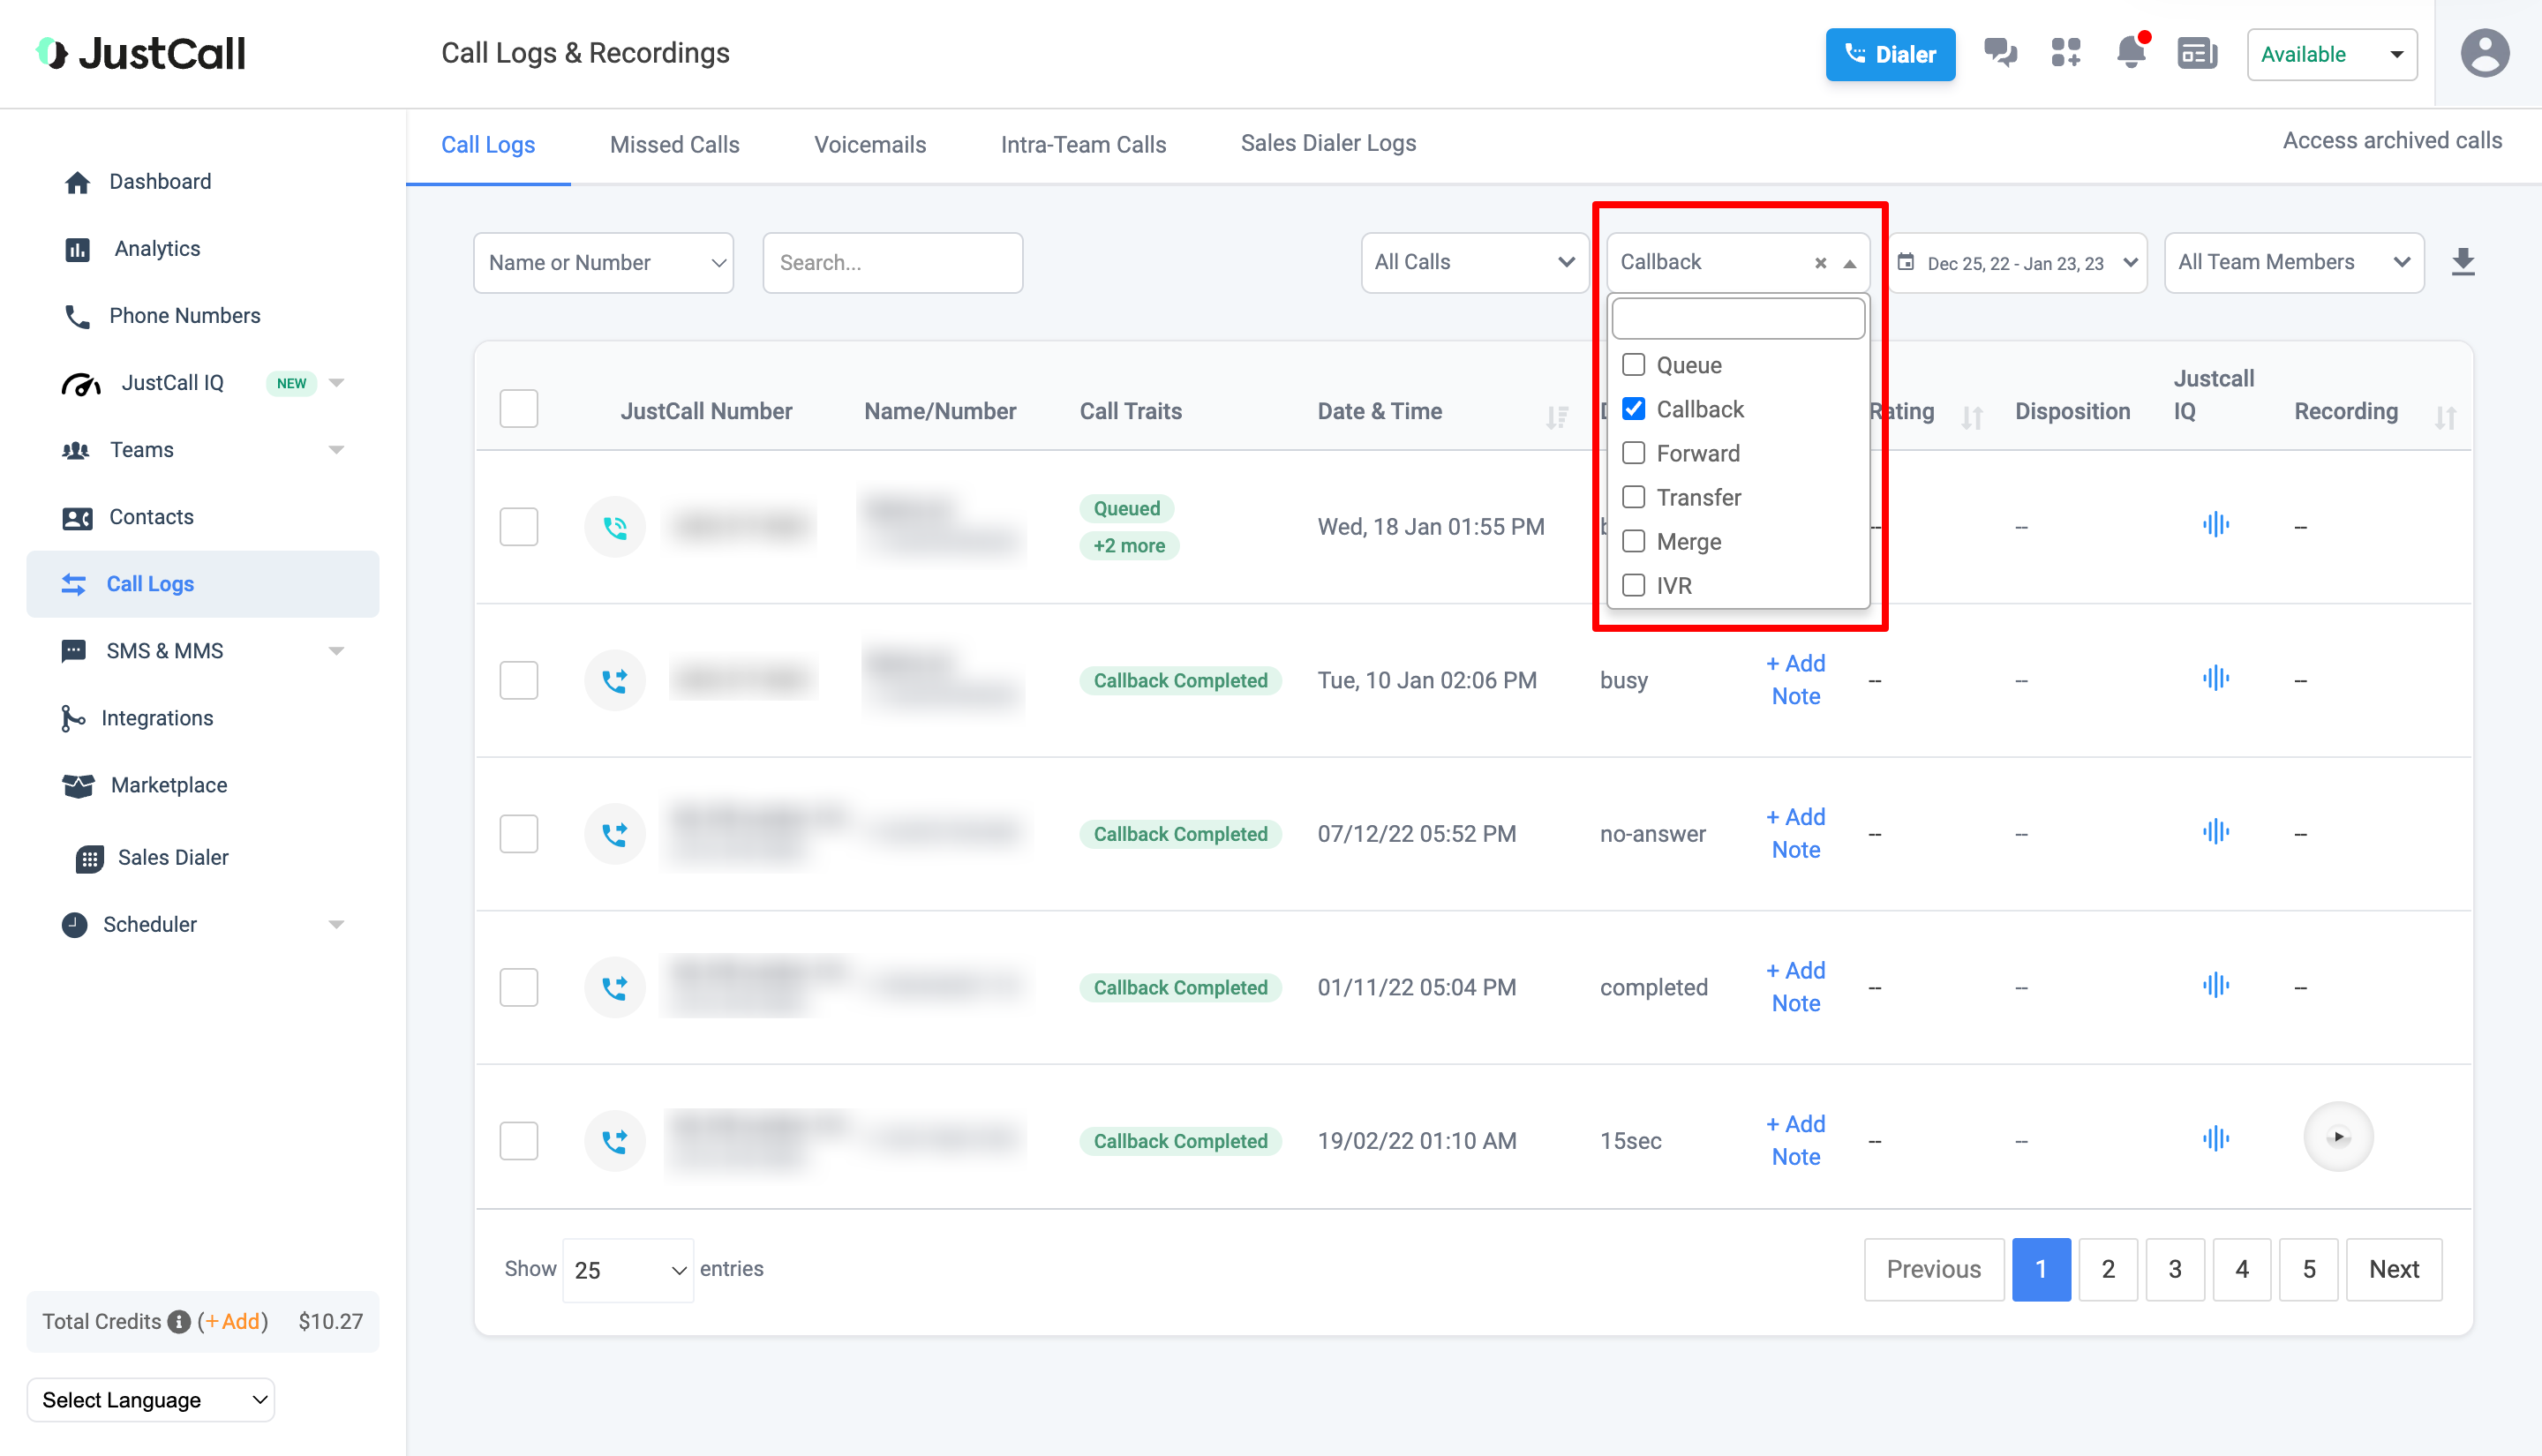Open the apps grid icon in header

click(x=2066, y=53)
